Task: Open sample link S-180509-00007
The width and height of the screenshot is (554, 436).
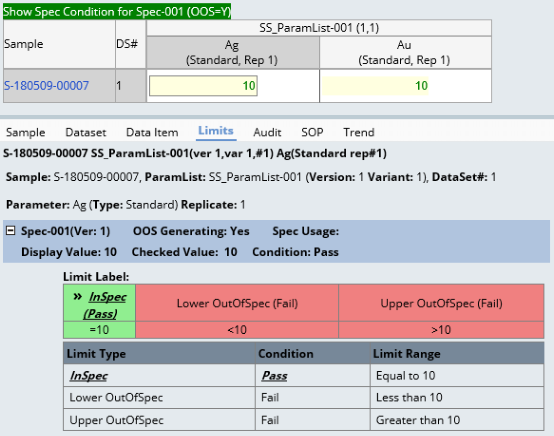Action: 46,86
